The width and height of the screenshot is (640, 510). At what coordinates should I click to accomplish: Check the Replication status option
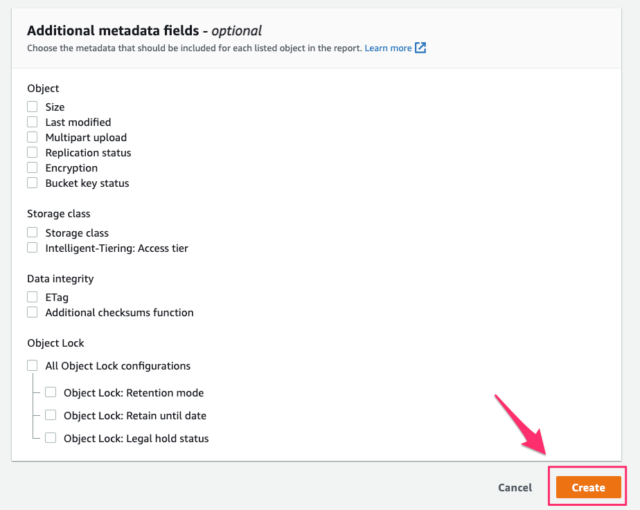[x=32, y=152]
